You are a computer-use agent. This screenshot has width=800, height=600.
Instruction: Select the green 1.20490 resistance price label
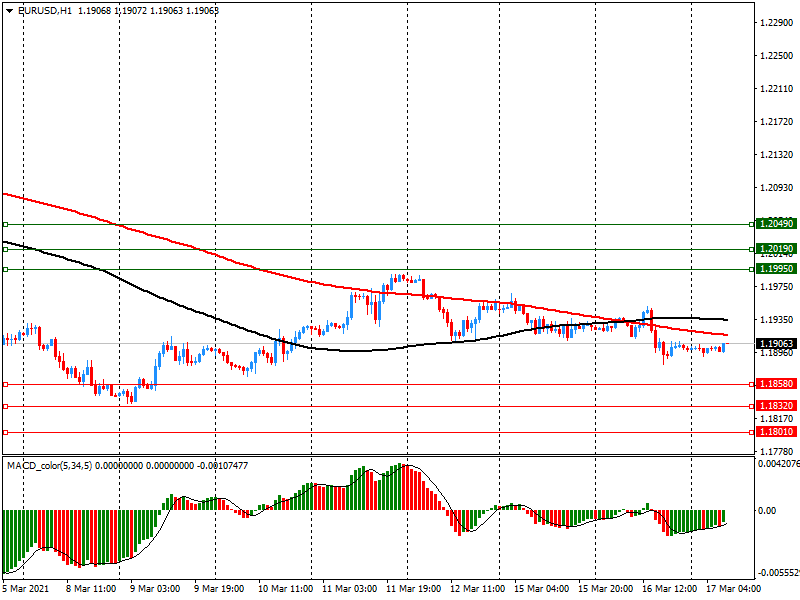click(776, 223)
